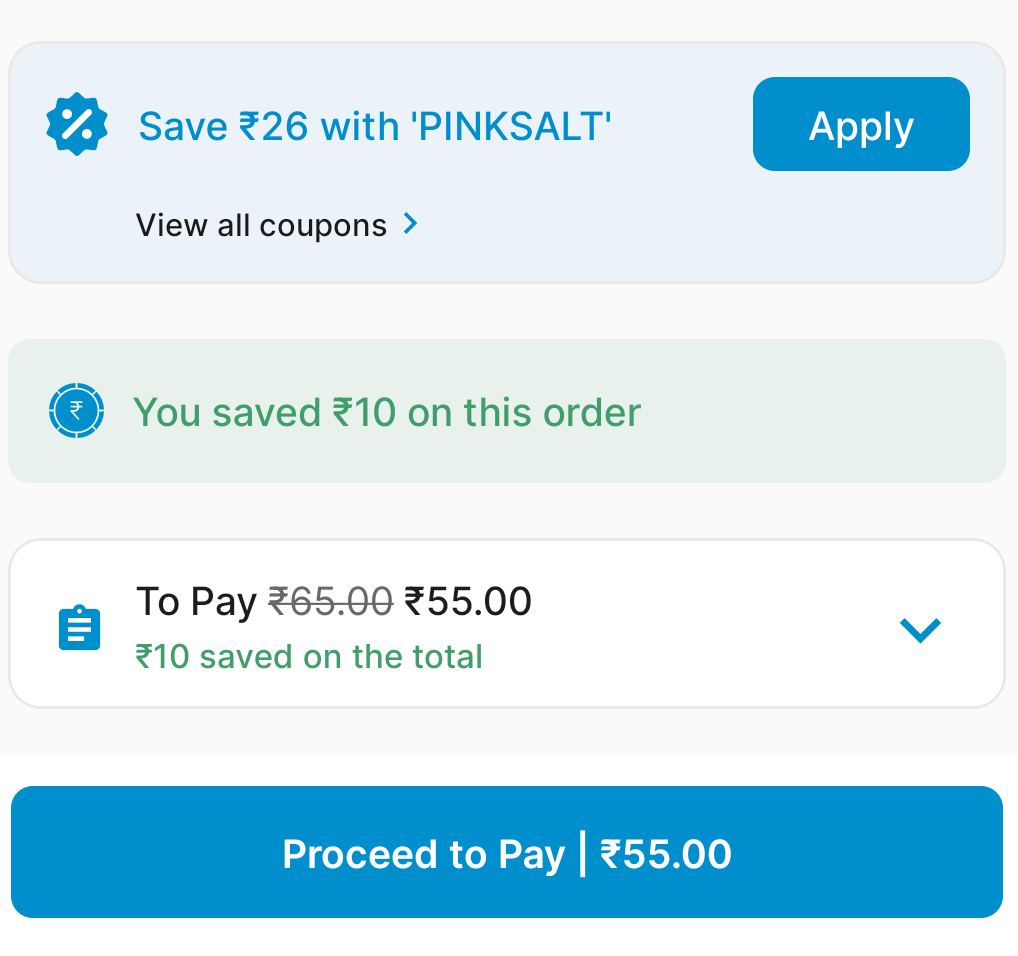Click the chevron next to View all coupons
The image size is (1018, 956).
pos(410,224)
